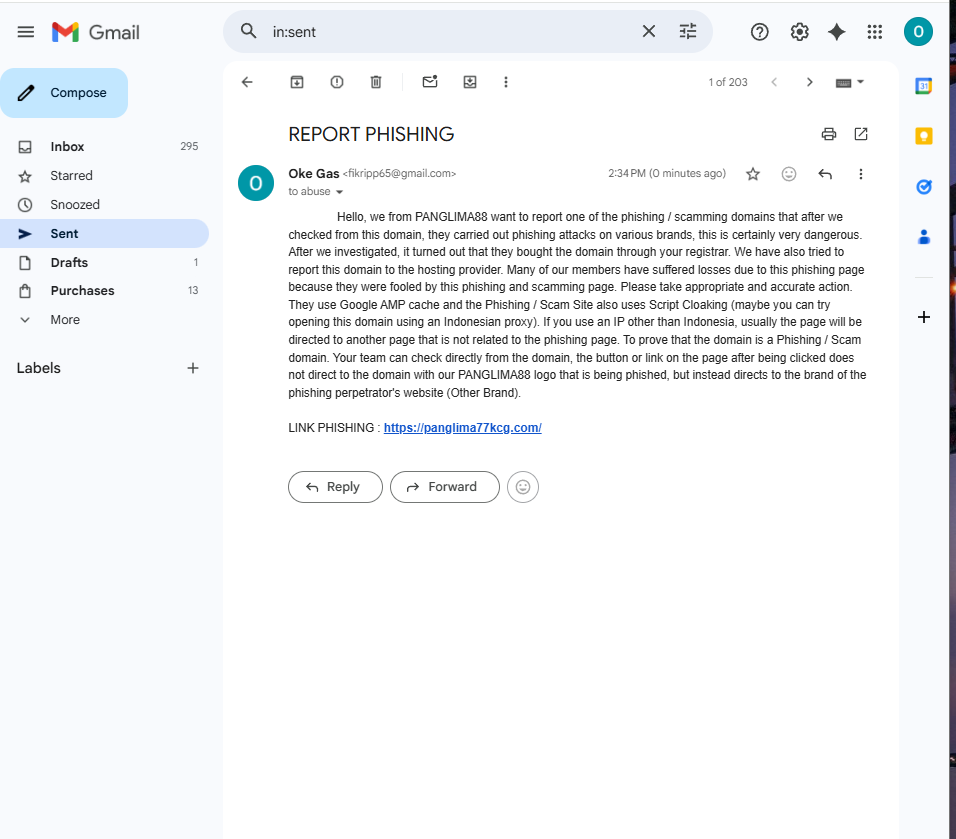
Task: Open Google Keep side panel
Action: coord(924,135)
